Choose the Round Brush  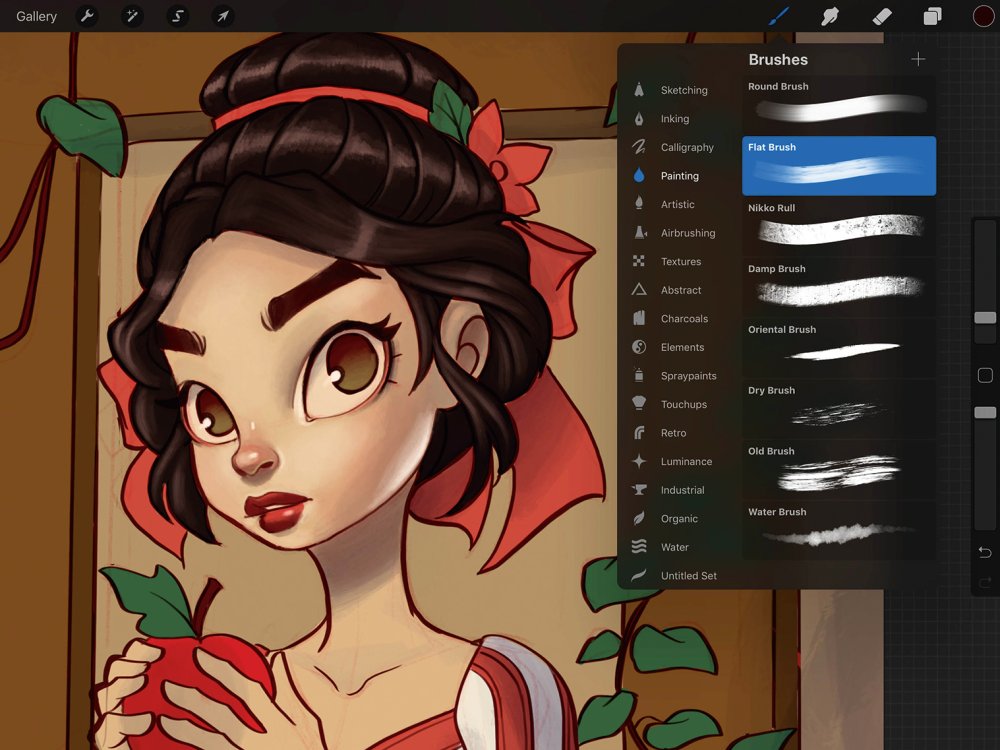pyautogui.click(x=839, y=105)
